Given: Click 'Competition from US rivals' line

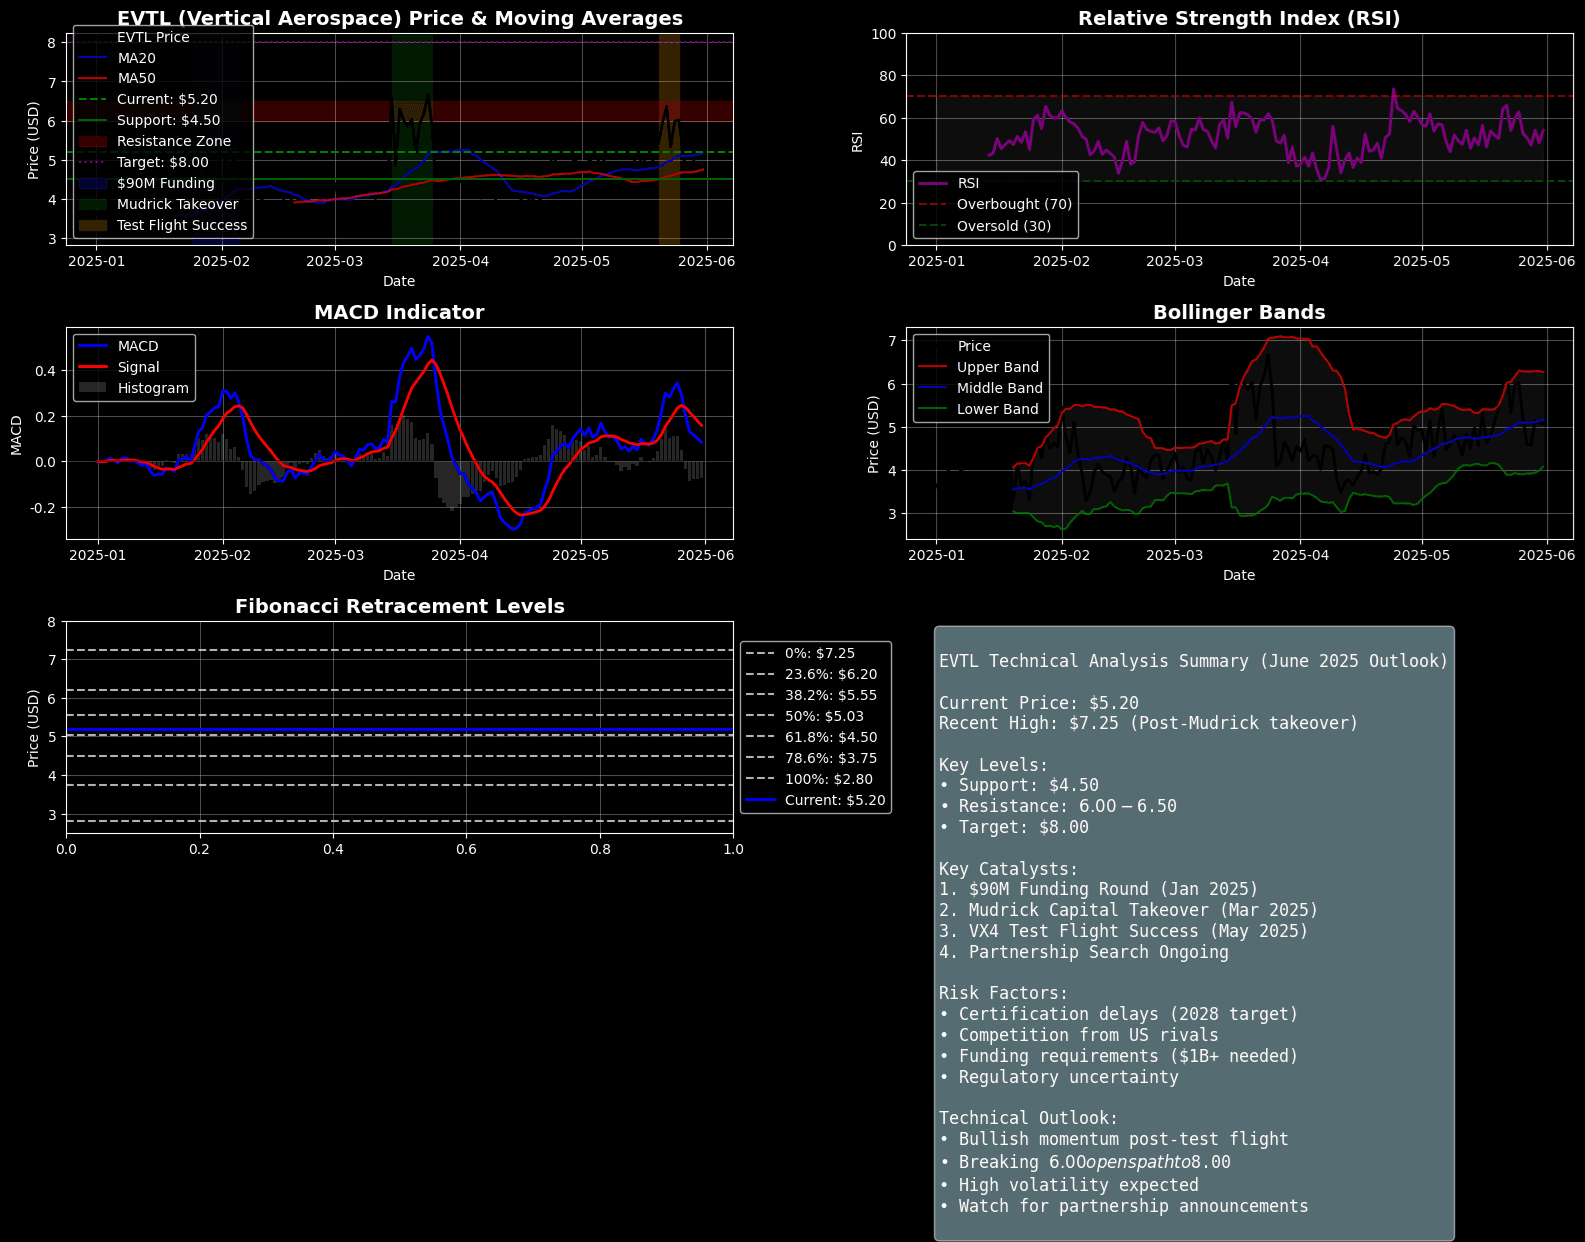Looking at the screenshot, I should point(1079,1035).
